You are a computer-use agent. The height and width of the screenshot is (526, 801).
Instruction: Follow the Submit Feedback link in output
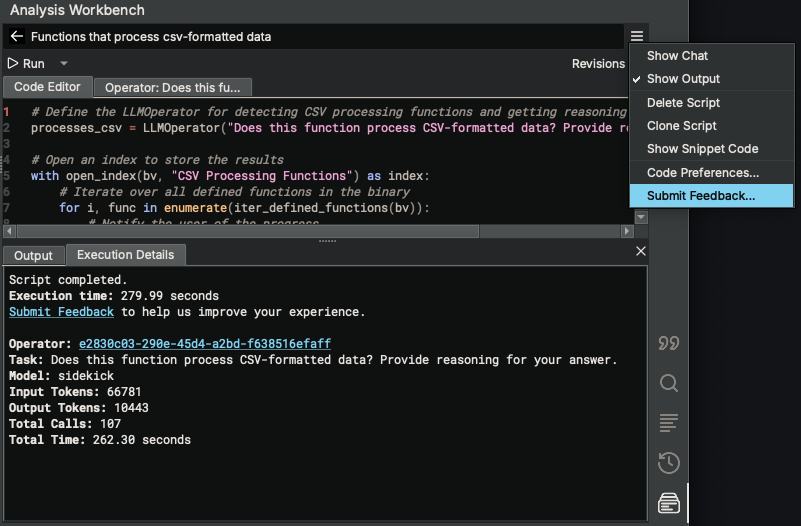click(x=61, y=312)
